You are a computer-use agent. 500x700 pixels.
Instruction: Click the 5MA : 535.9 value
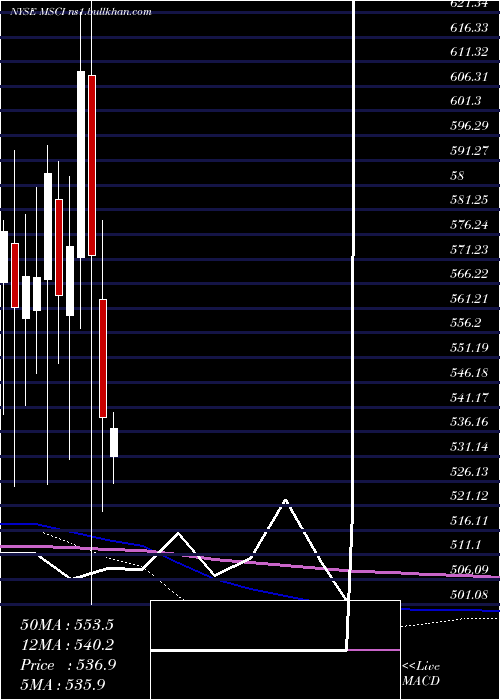point(63,684)
